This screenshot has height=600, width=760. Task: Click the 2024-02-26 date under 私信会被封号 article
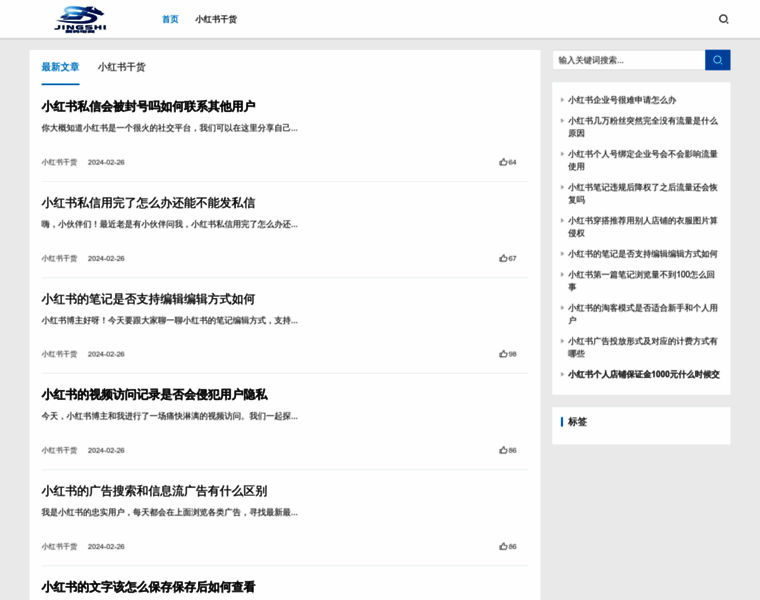106,162
